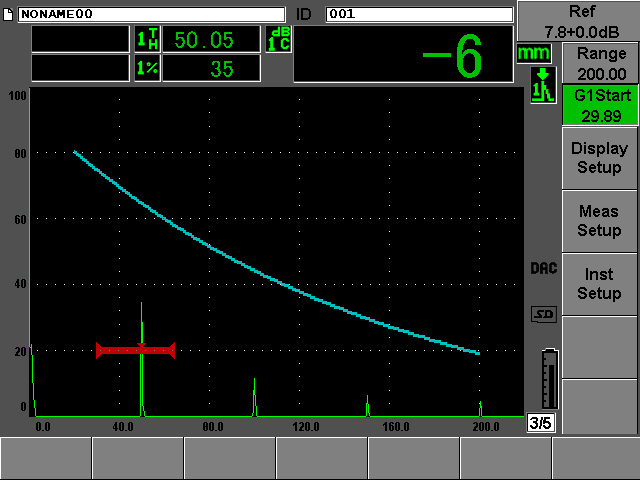Open the Meas Setup menu
The width and height of the screenshot is (640, 480).
tap(598, 220)
